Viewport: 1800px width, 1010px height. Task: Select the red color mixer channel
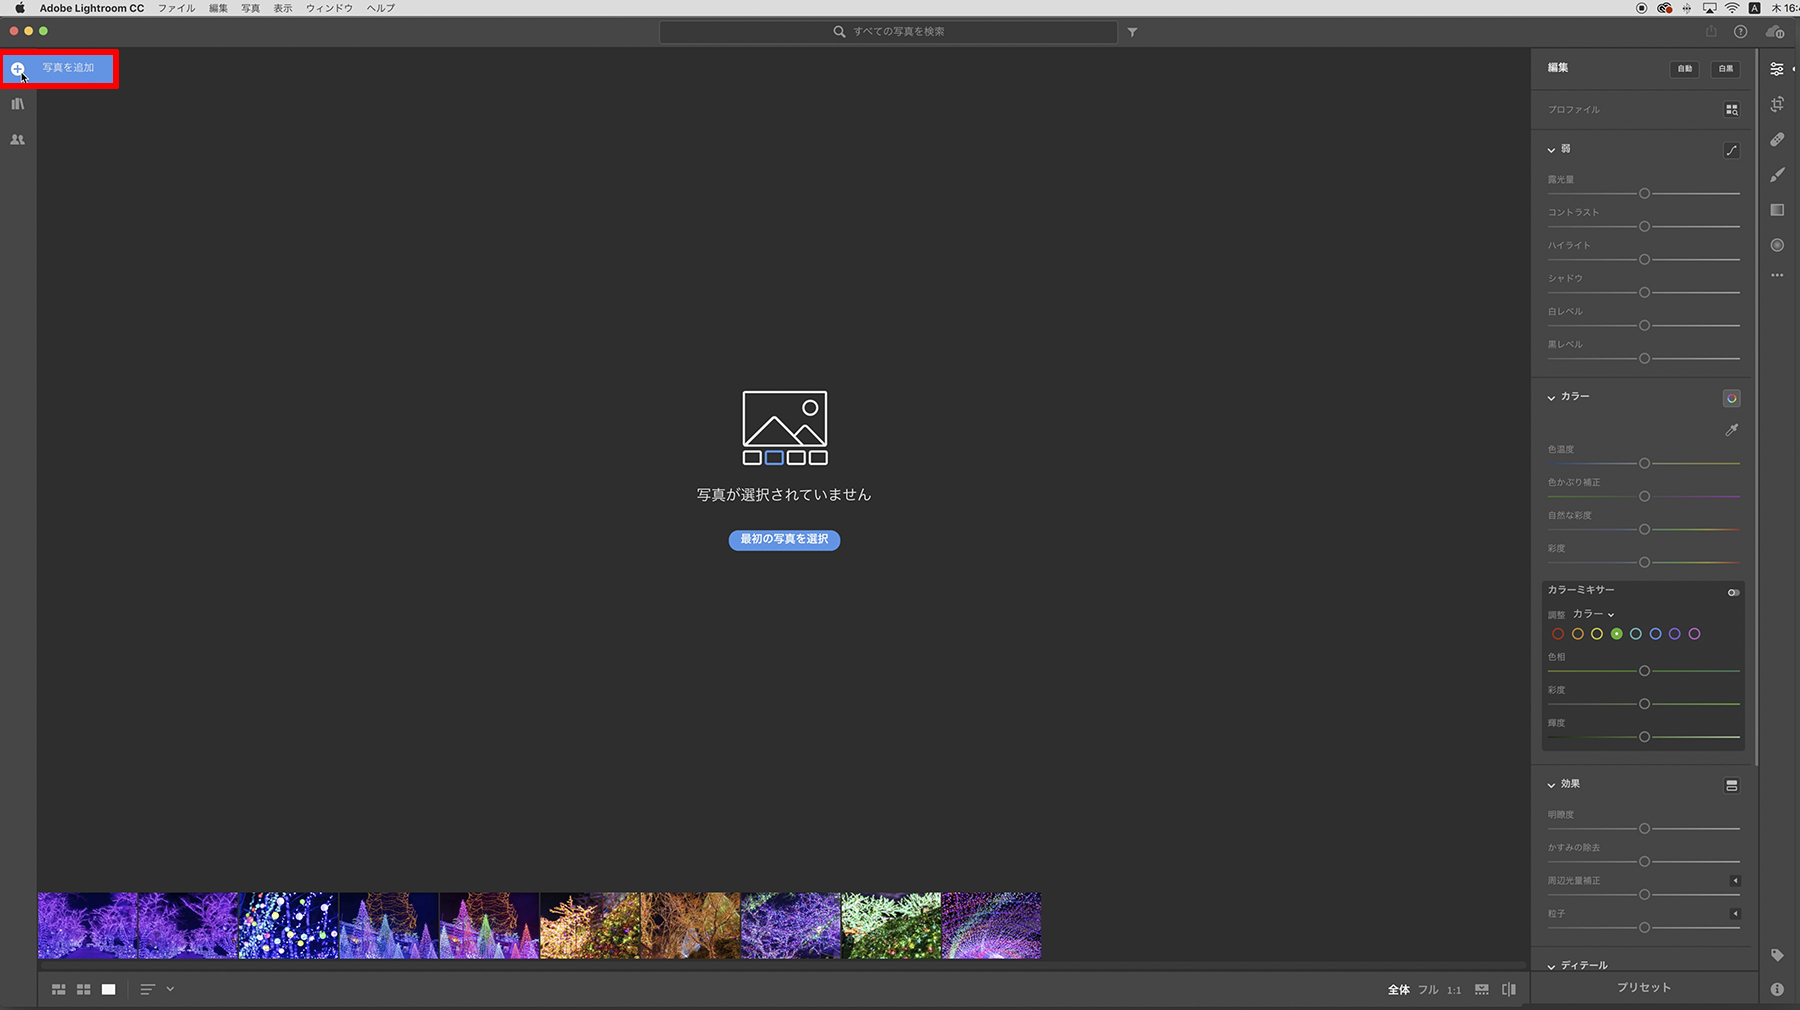point(1558,634)
